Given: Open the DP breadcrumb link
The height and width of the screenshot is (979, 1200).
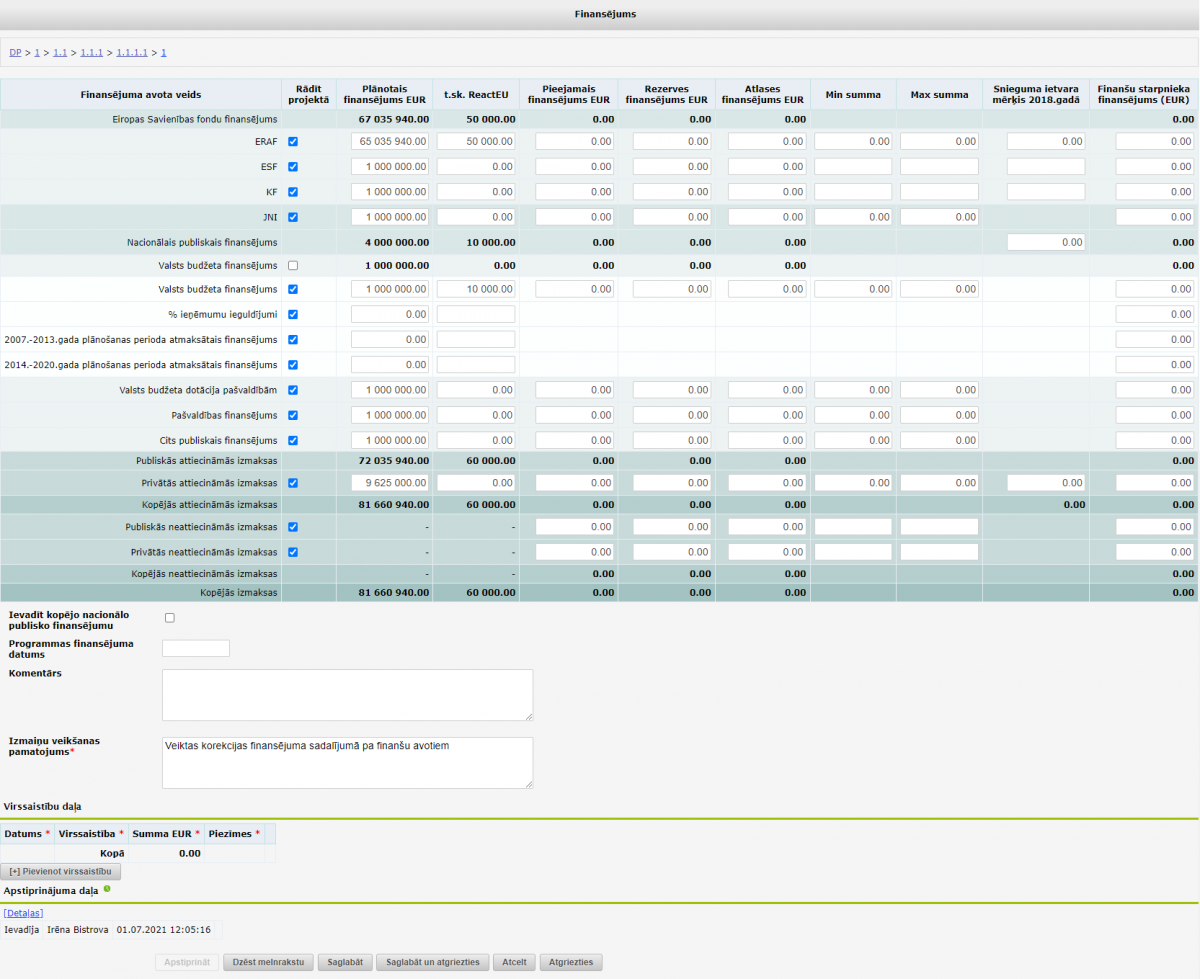Looking at the screenshot, I should [15, 52].
